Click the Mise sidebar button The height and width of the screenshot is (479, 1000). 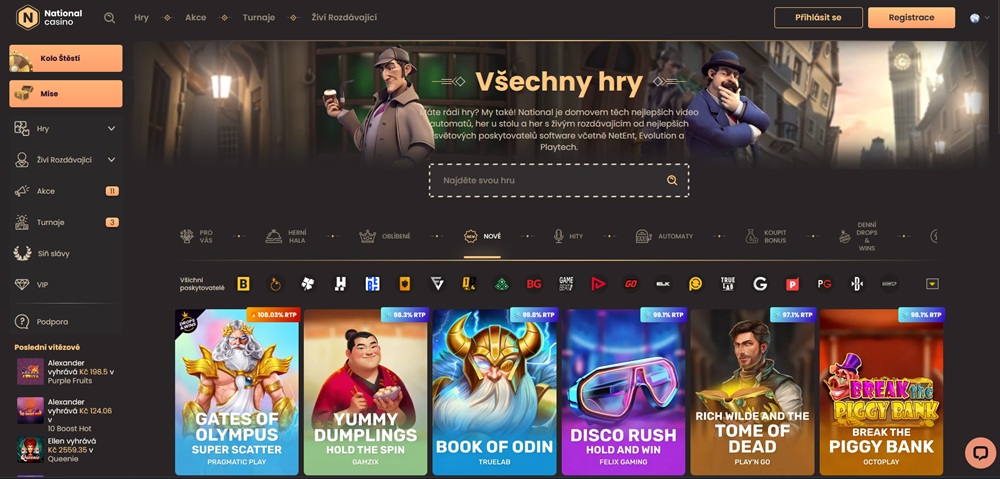66,94
